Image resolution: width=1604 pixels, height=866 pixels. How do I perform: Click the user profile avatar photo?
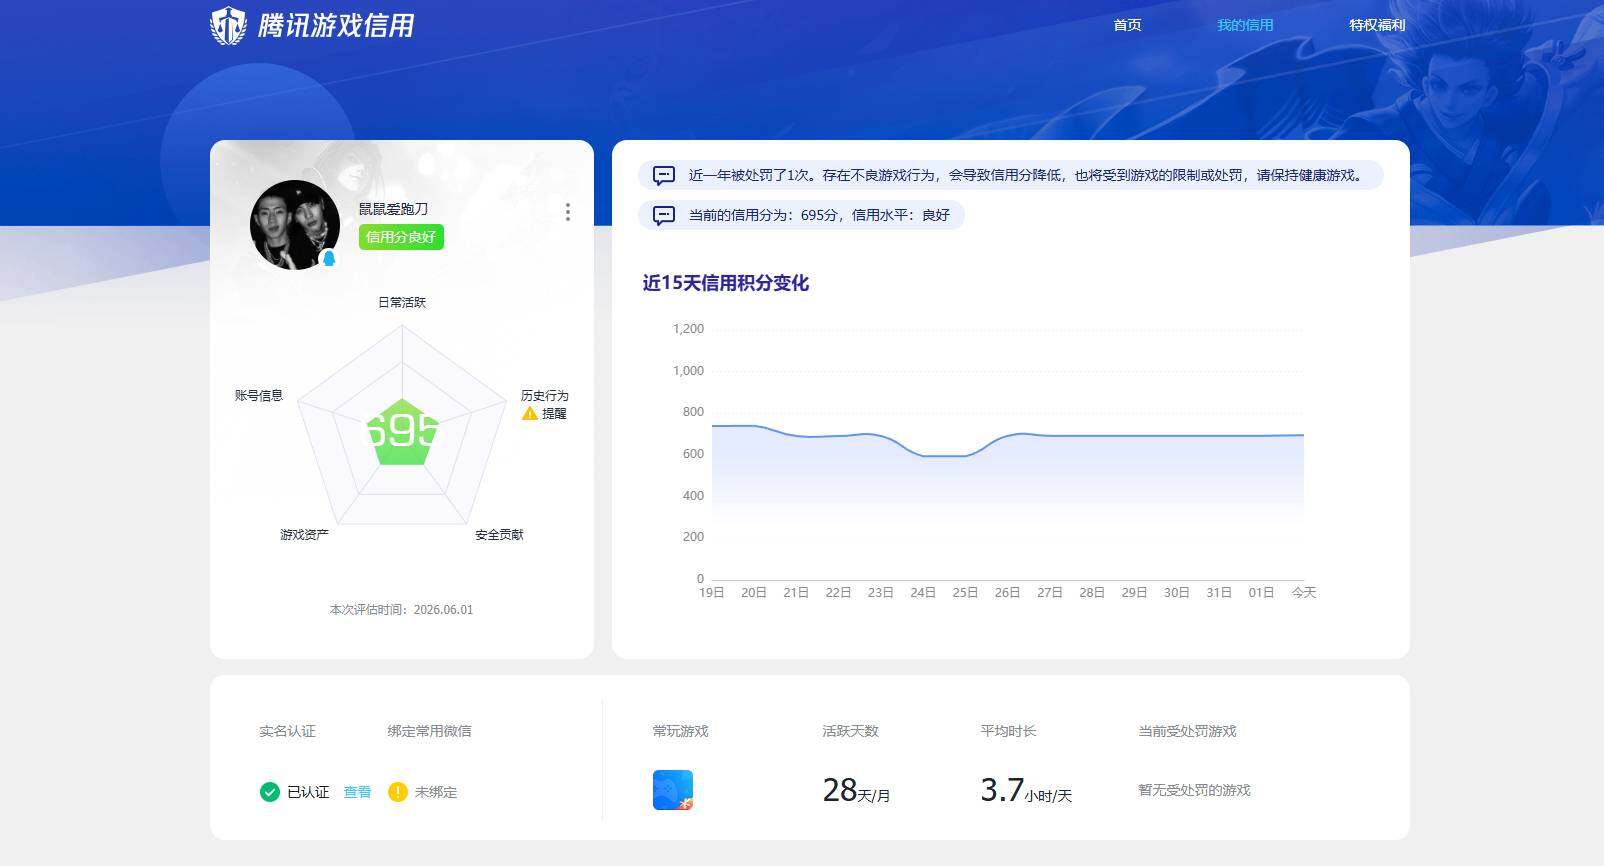pyautogui.click(x=295, y=225)
